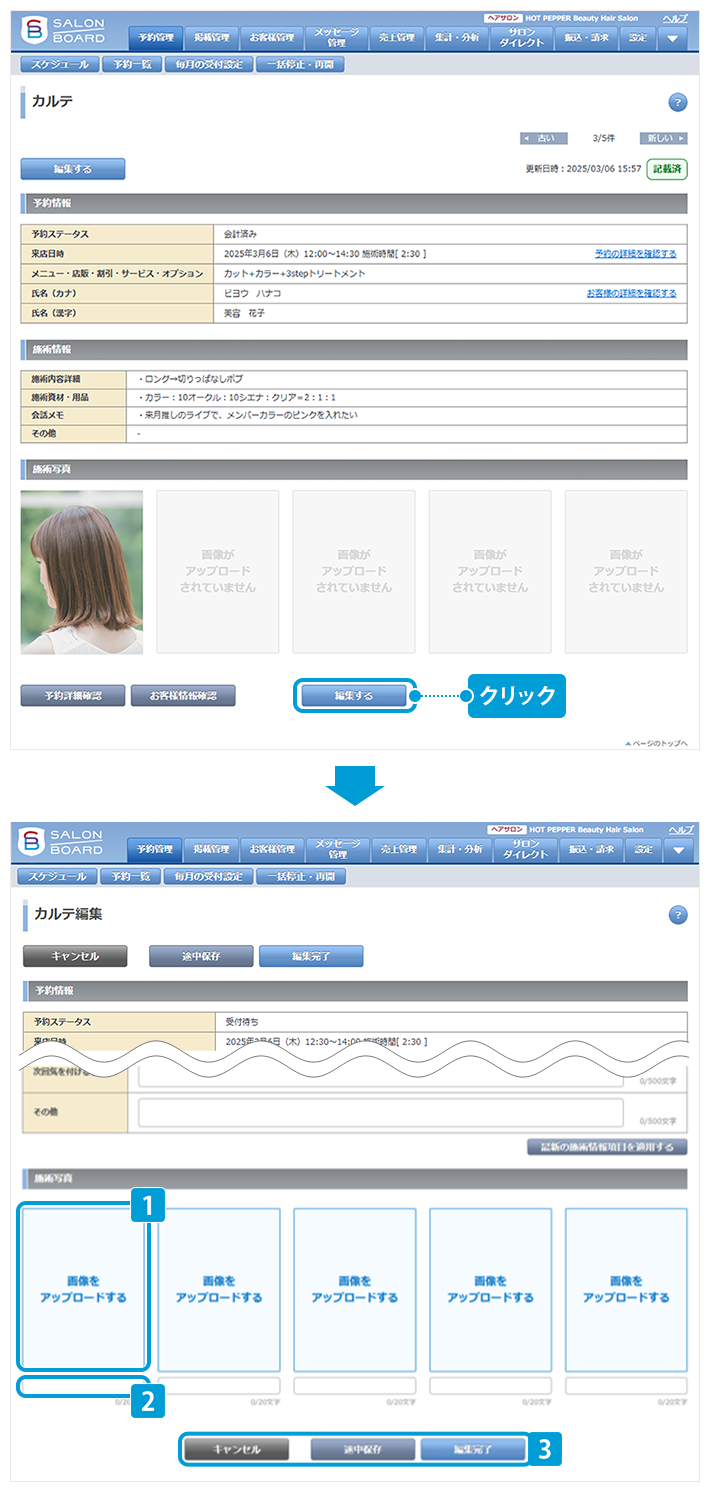Click the kanji name 美容 花子
The height and width of the screenshot is (1492, 710).
pos(245,313)
